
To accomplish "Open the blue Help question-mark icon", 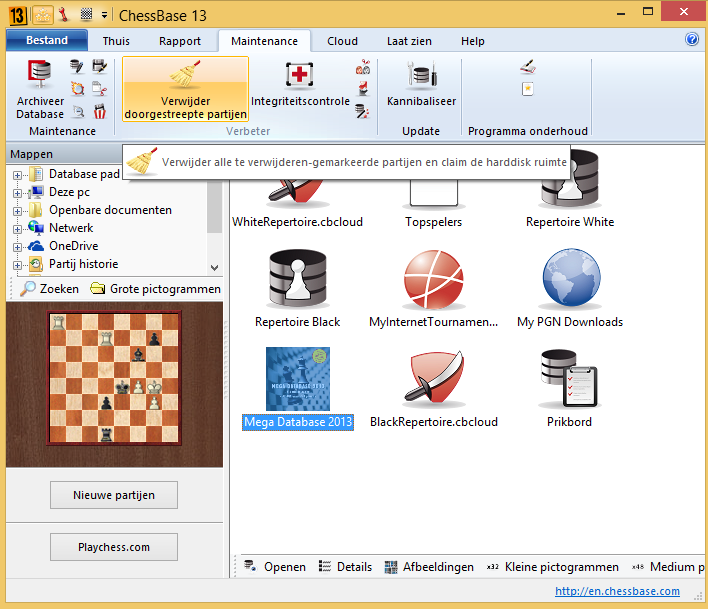I will point(692,40).
